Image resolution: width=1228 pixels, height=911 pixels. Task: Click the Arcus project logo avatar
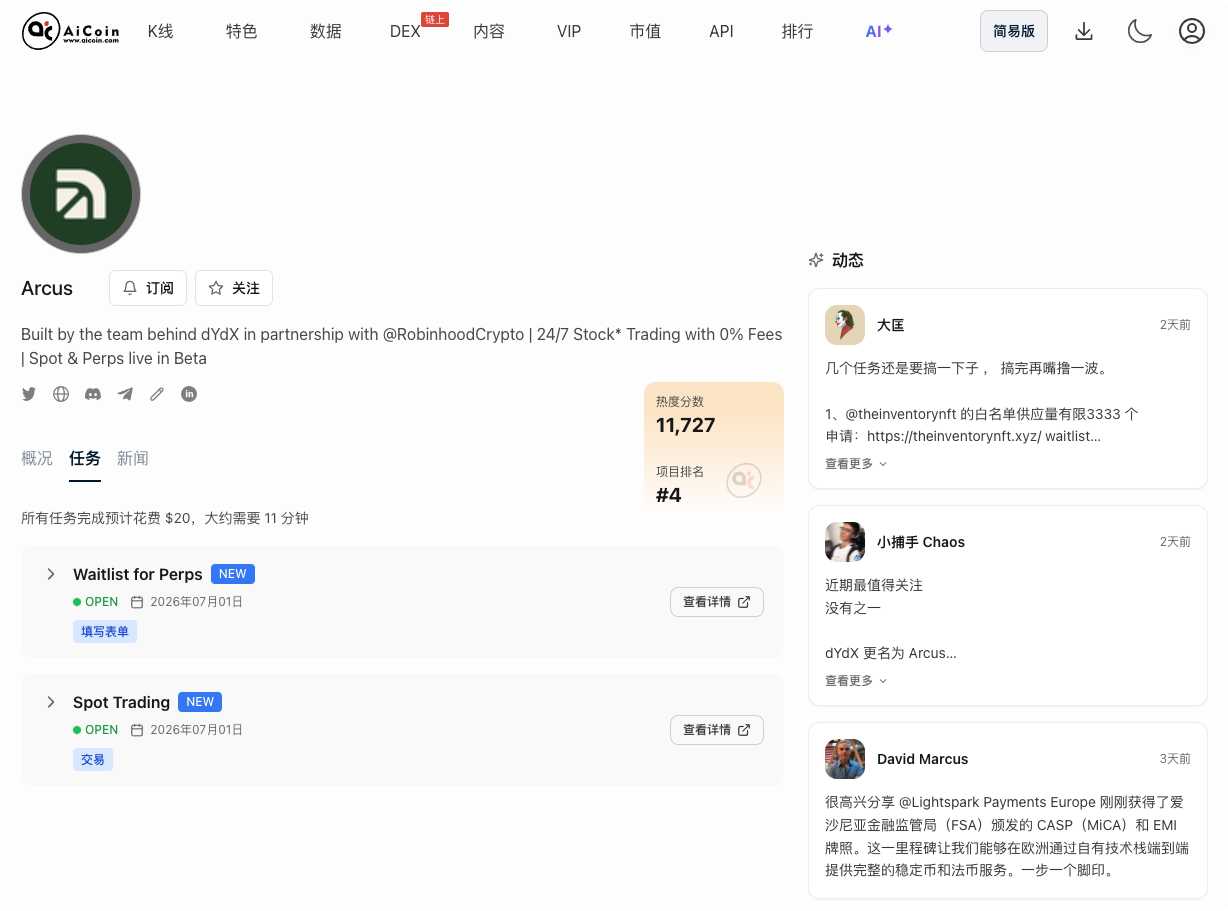[x=81, y=194]
